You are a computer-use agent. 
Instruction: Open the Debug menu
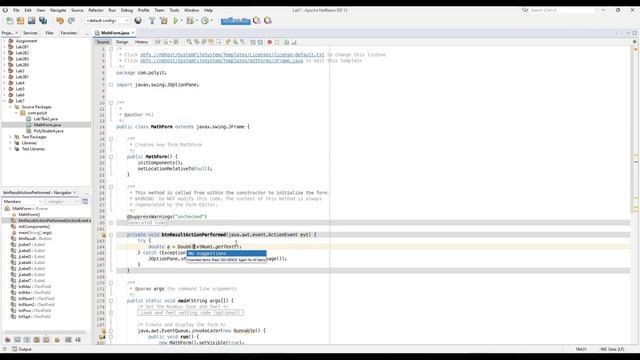coord(127,10)
